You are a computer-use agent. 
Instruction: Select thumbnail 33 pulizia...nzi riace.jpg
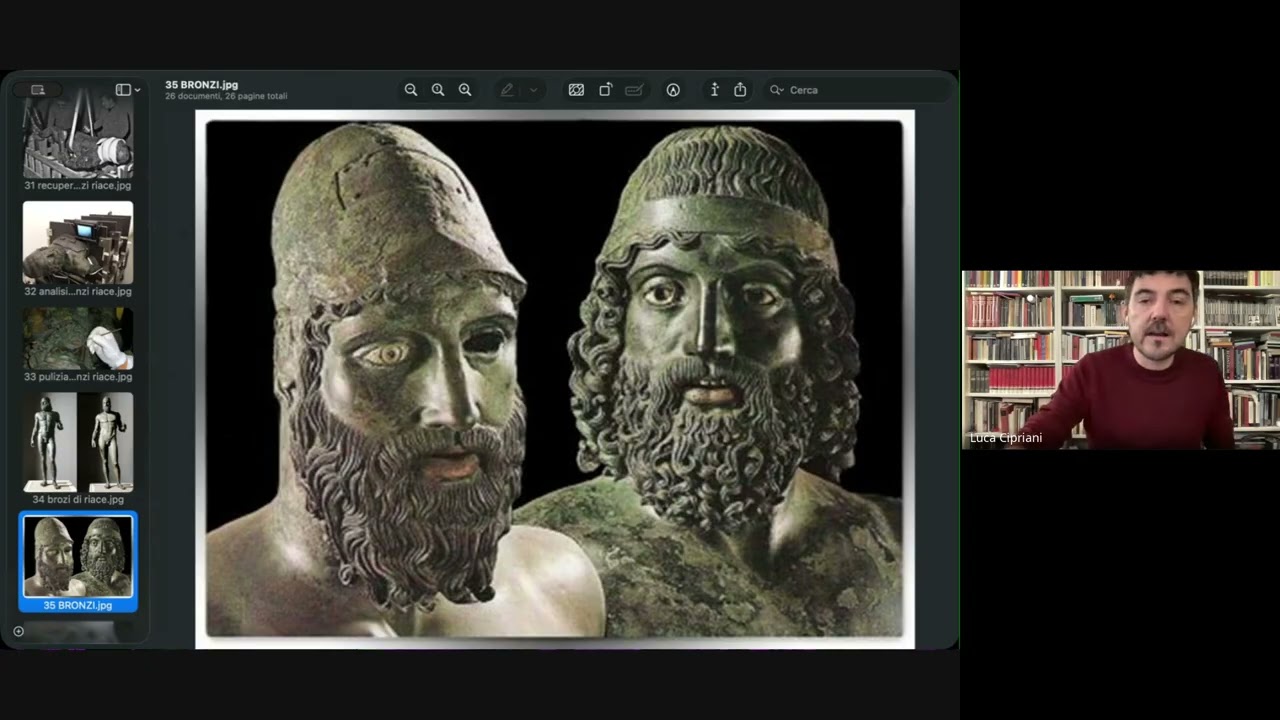pos(78,339)
